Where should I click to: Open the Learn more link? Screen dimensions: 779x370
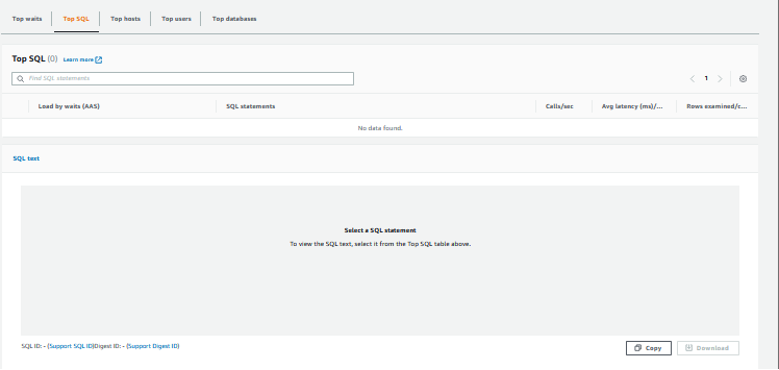(x=78, y=60)
